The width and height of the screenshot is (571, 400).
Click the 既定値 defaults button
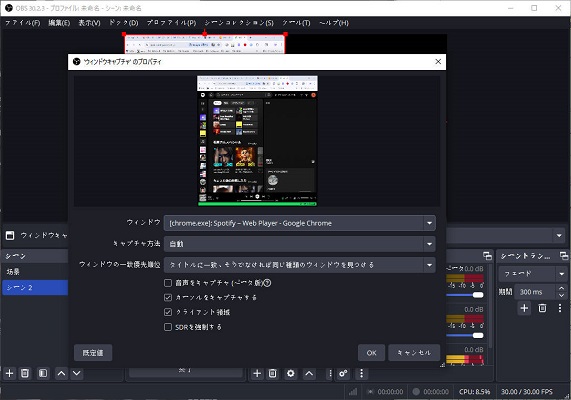coord(93,353)
